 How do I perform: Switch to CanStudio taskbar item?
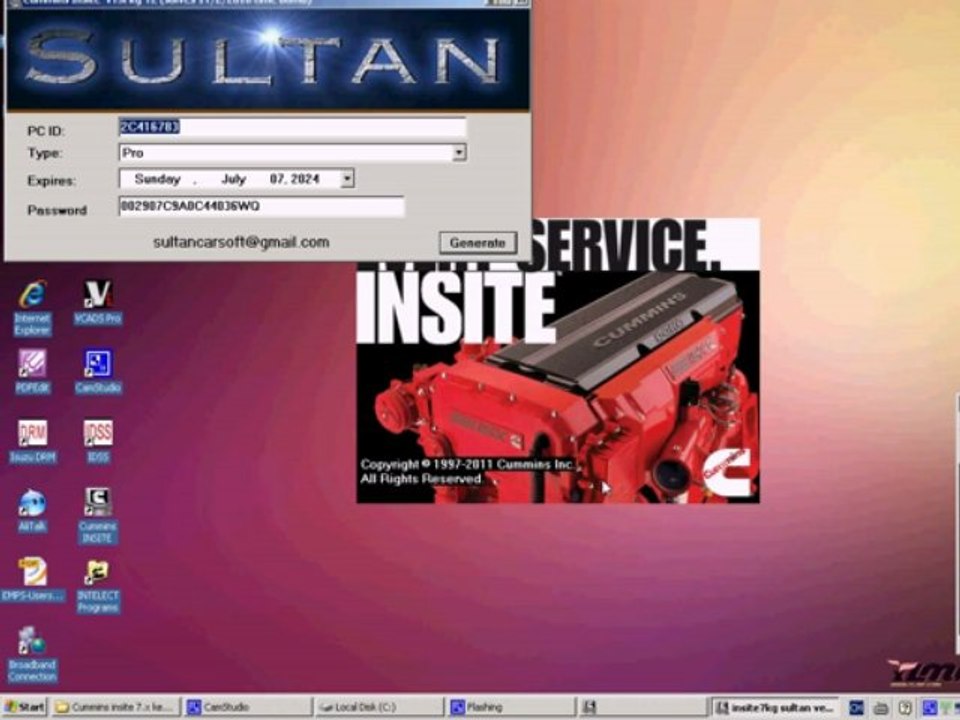pos(248,707)
